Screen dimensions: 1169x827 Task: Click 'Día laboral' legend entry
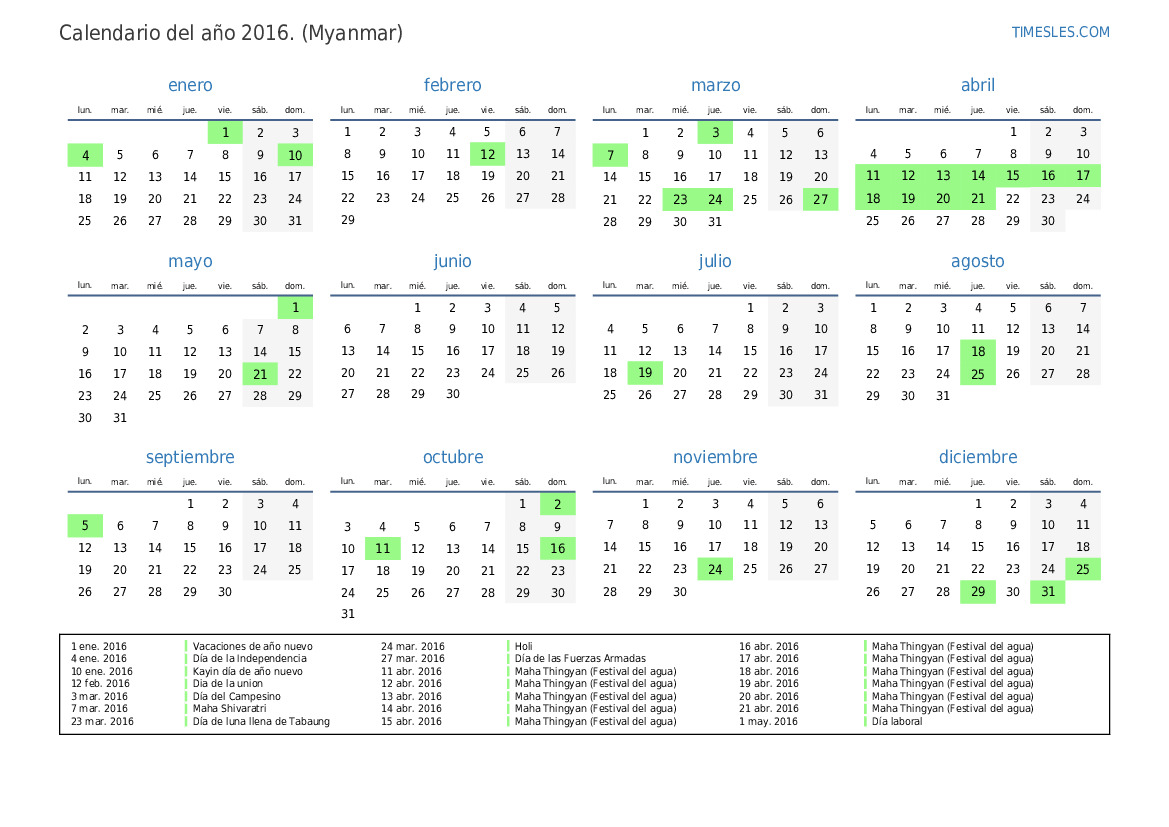[897, 721]
